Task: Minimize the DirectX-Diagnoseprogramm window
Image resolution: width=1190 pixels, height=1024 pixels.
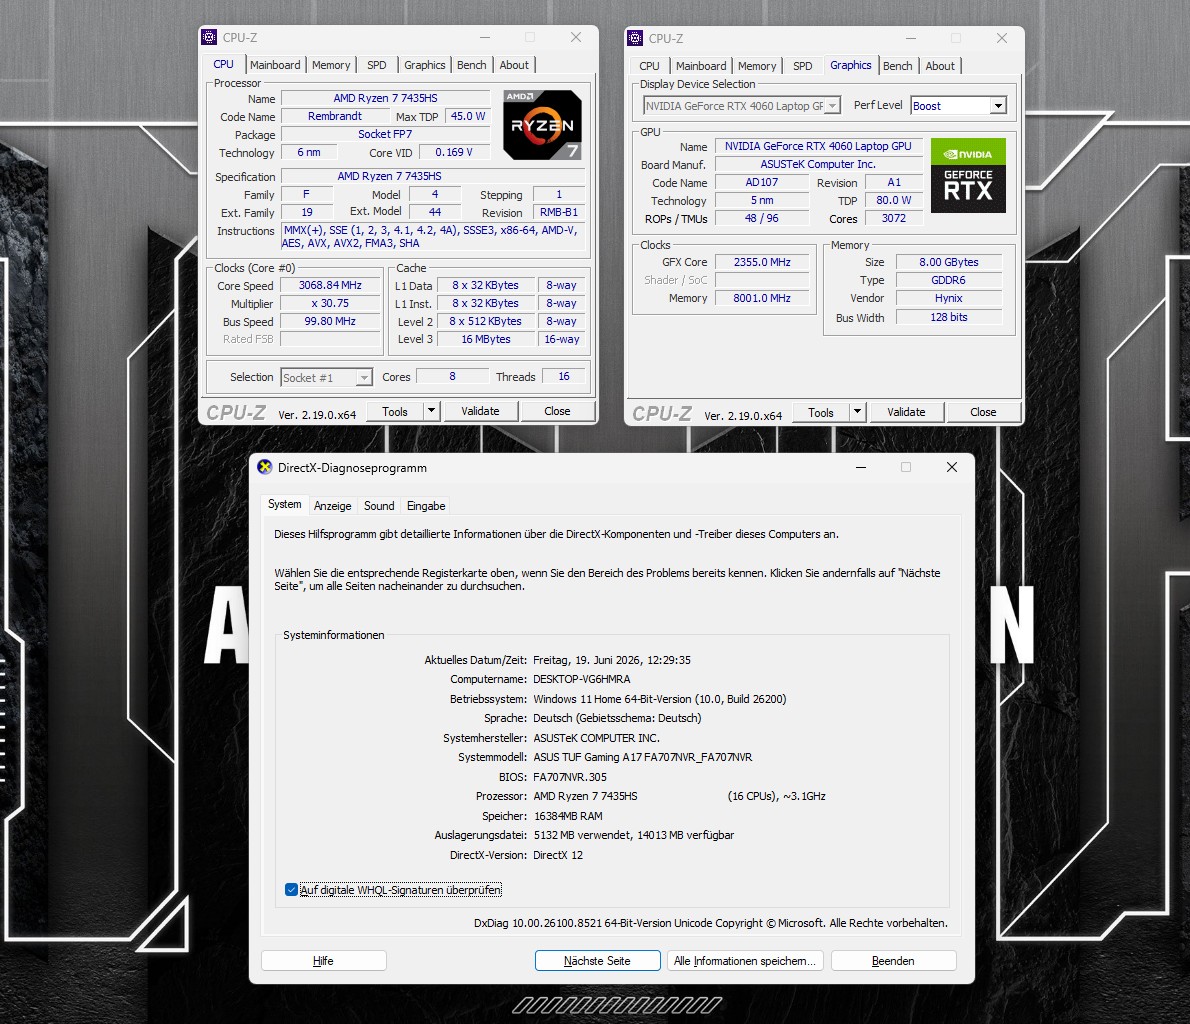Action: tap(861, 468)
